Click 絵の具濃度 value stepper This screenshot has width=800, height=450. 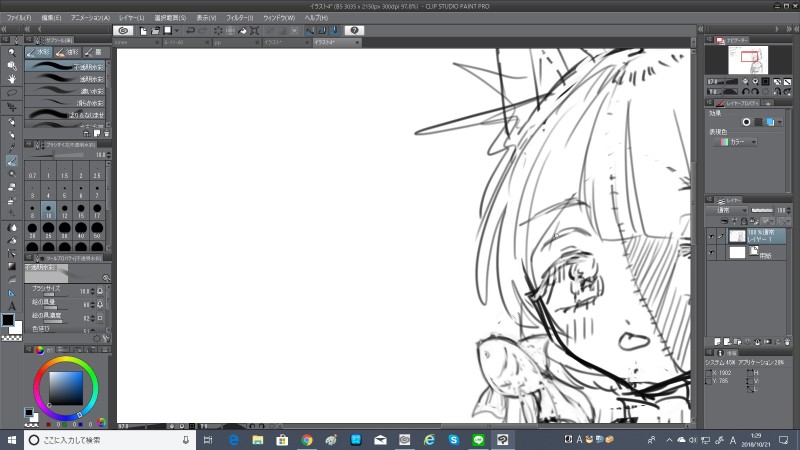pos(92,317)
